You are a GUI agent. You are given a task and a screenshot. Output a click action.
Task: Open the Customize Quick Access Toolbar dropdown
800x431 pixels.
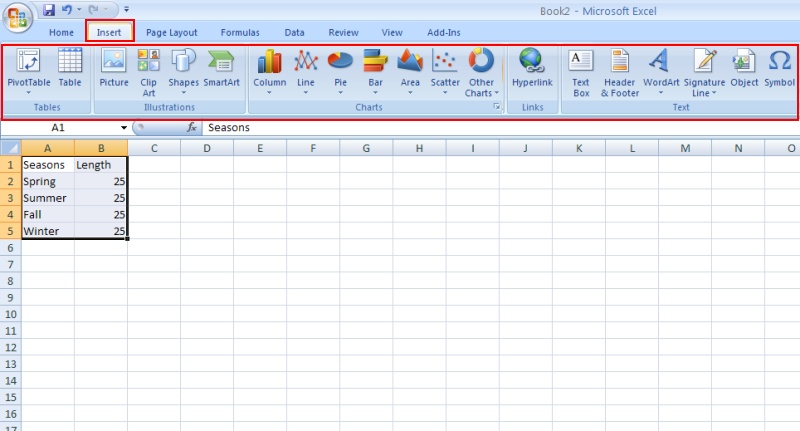126,10
